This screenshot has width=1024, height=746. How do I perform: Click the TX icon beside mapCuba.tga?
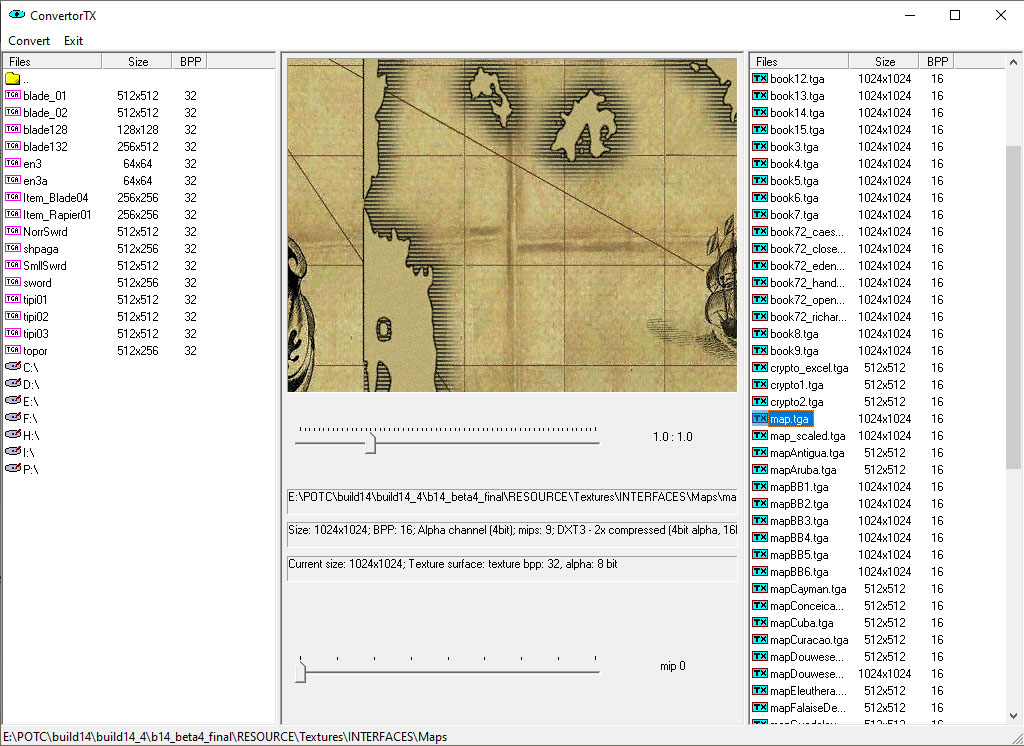tap(760, 622)
